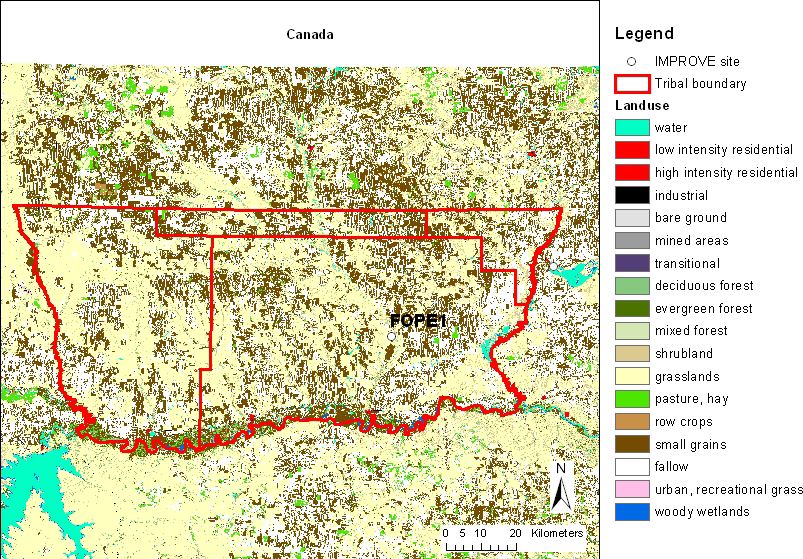The image size is (803, 559).
Task: Click the small grains brown swatch
Action: tap(632, 444)
